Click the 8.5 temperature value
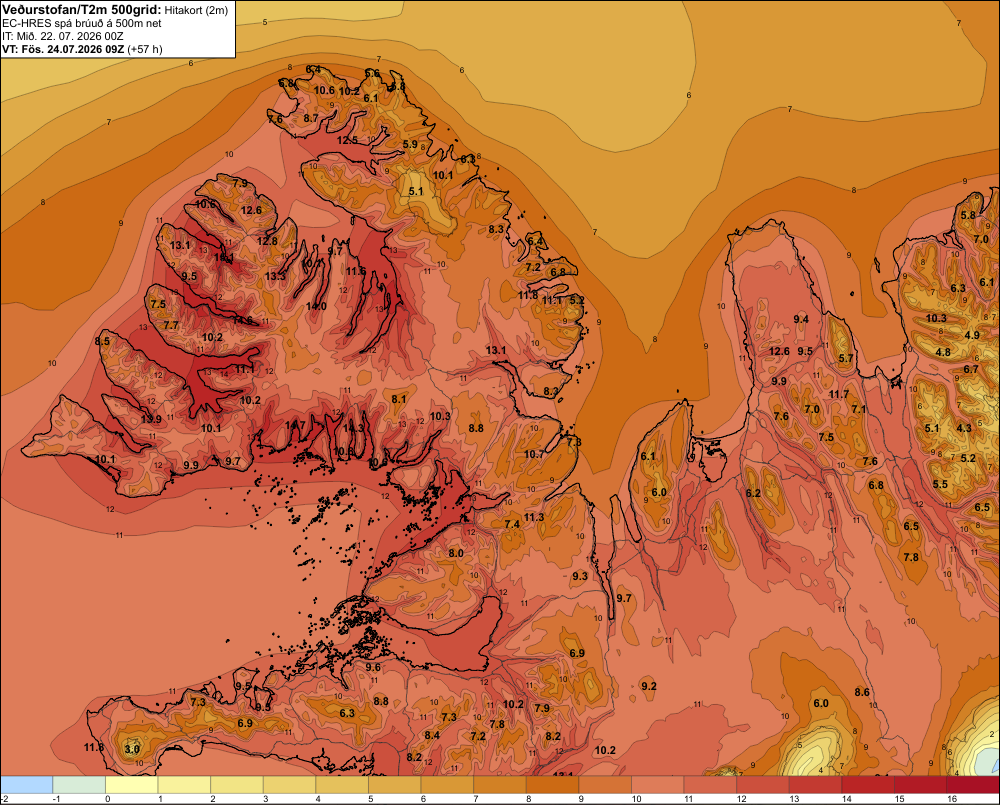 pos(102,341)
